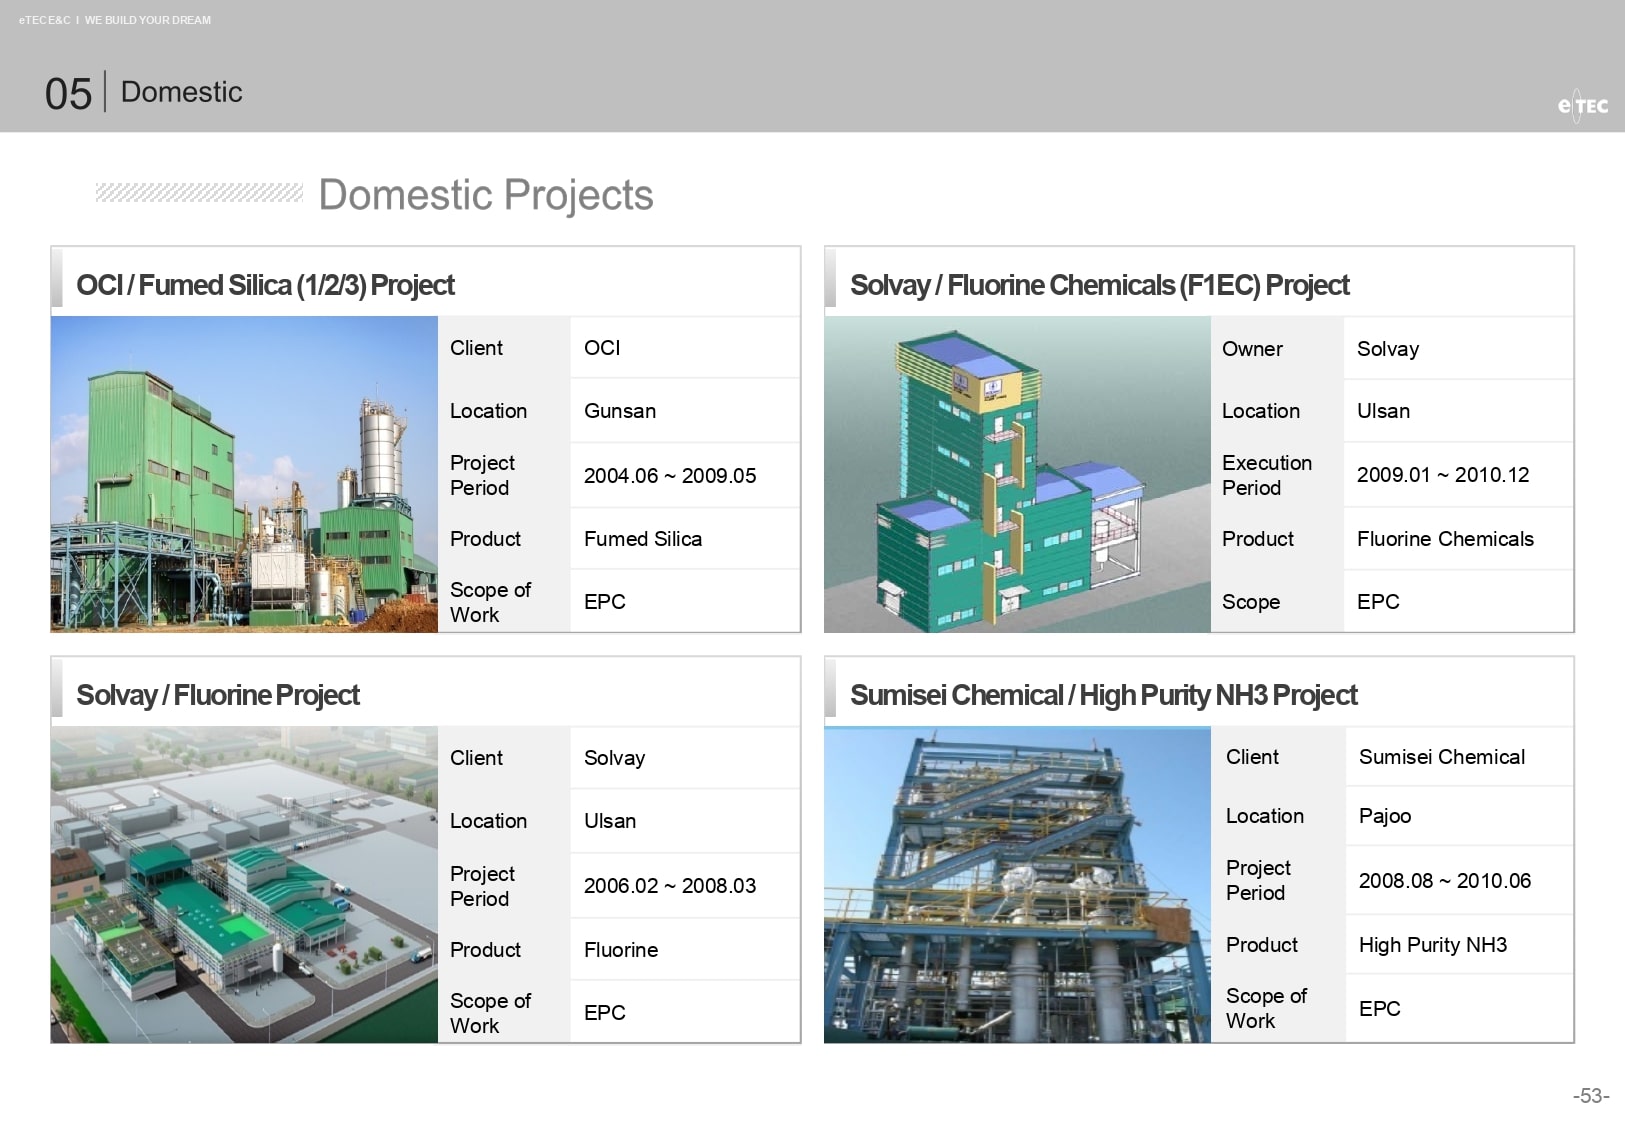
Task: Select client 'Solvay' in the Fluorine Project table
Action: [x=614, y=758]
